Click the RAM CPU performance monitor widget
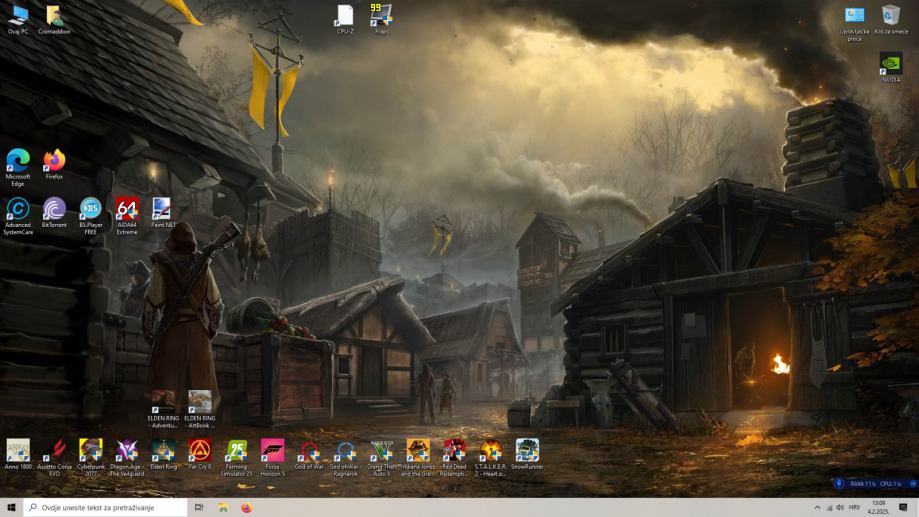Viewport: 919px width, 517px height. point(874,484)
